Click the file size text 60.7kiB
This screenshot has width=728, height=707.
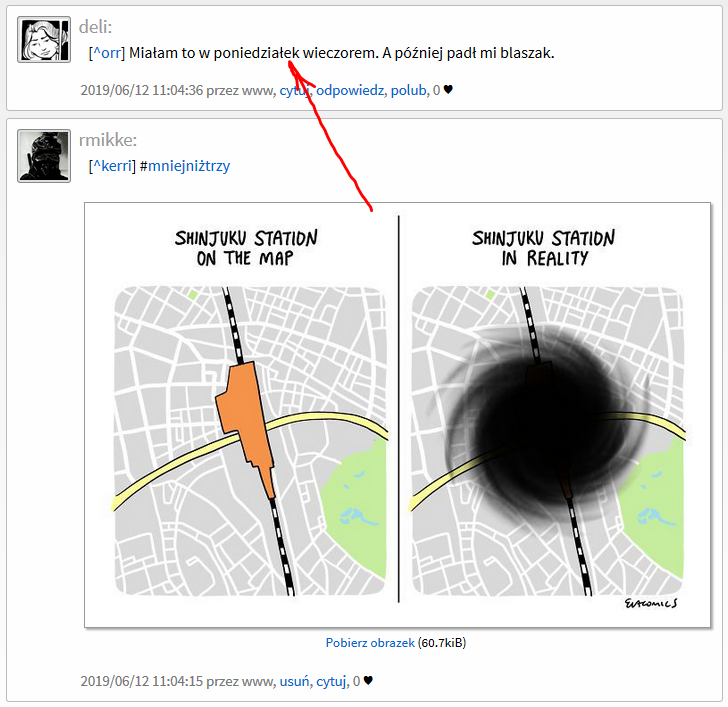click(442, 643)
